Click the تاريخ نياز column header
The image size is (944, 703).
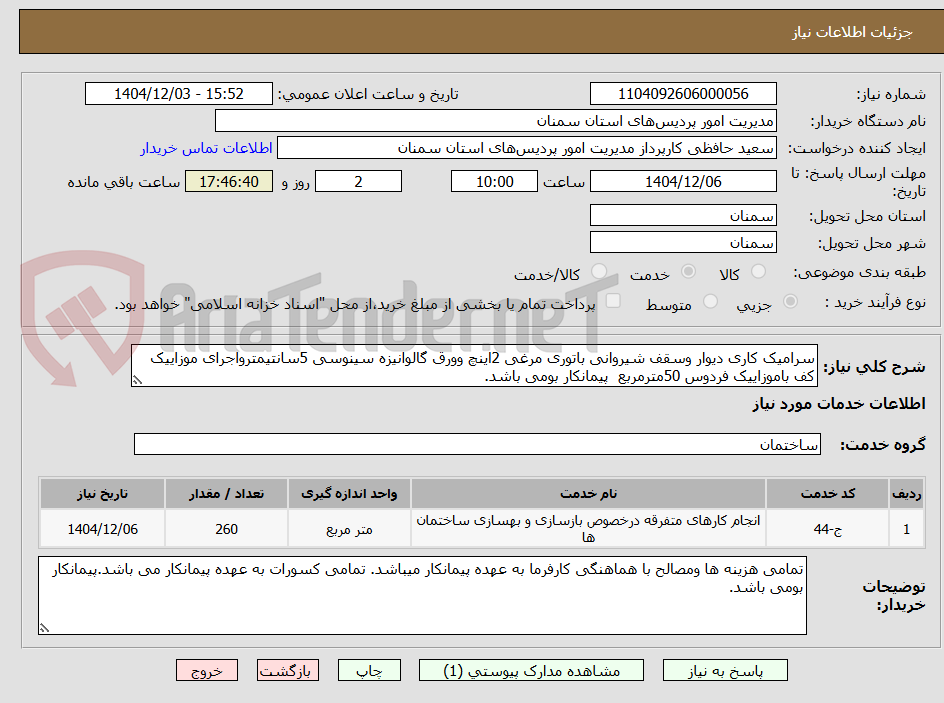102,494
